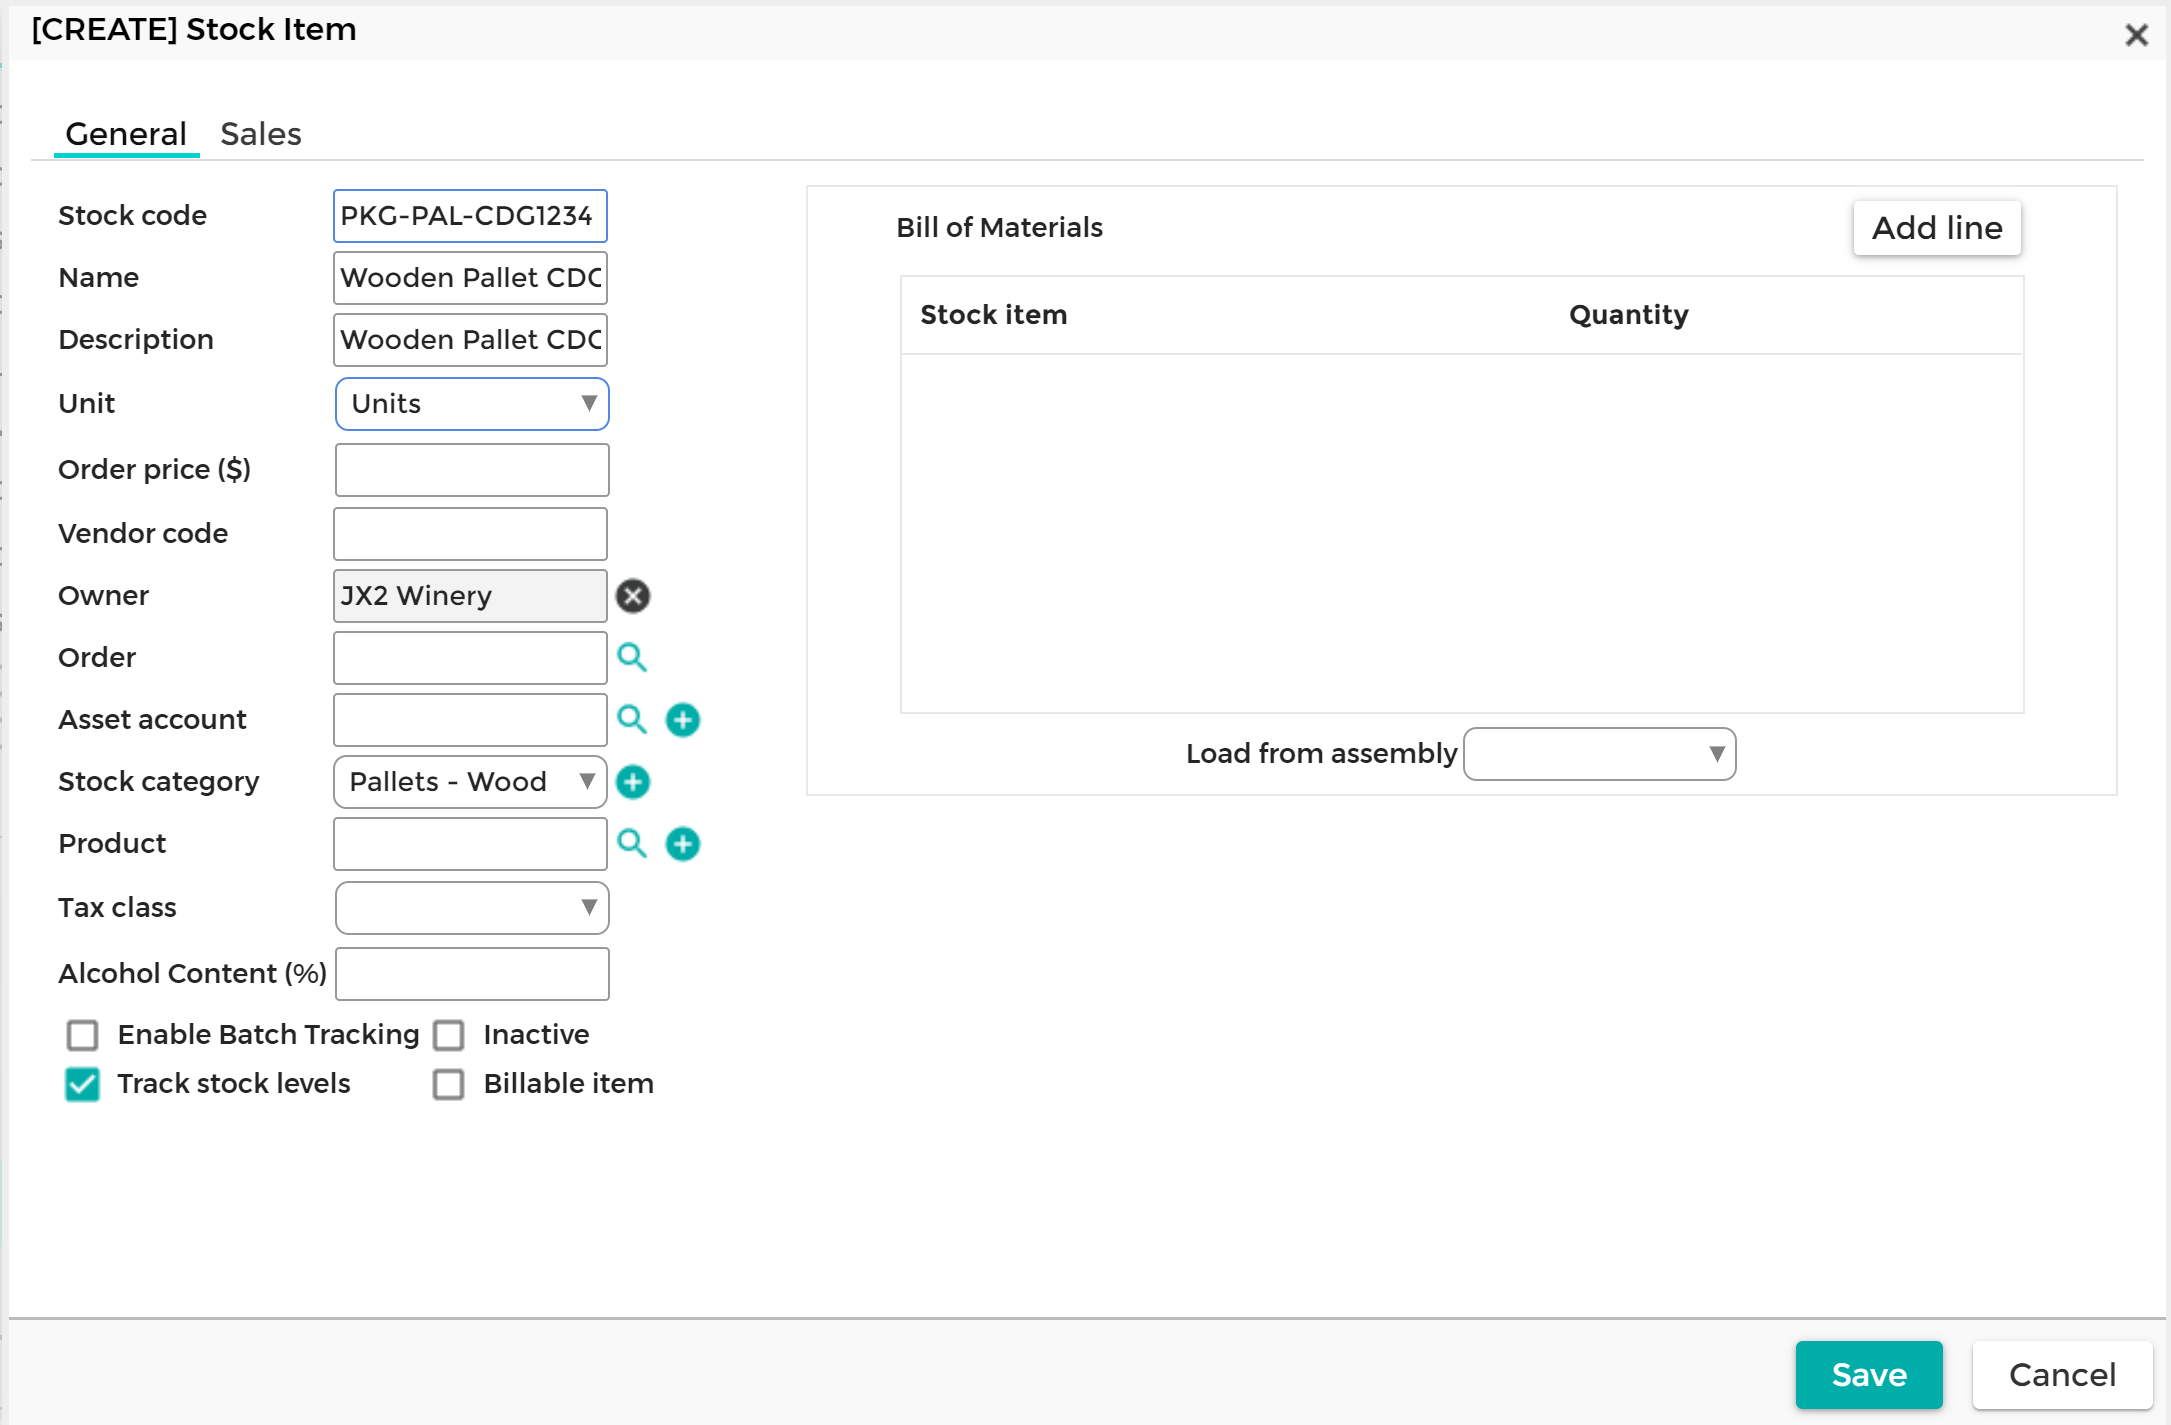Viewport: 2171px width, 1425px height.
Task: Click the Owner field JX2 Winery
Action: [x=470, y=596]
